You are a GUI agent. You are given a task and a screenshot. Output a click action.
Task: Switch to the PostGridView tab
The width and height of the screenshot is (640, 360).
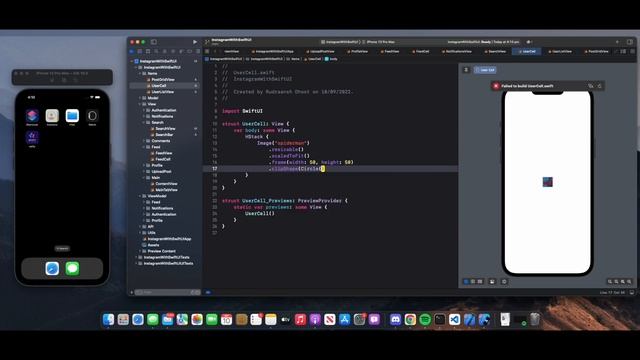[x=596, y=51]
